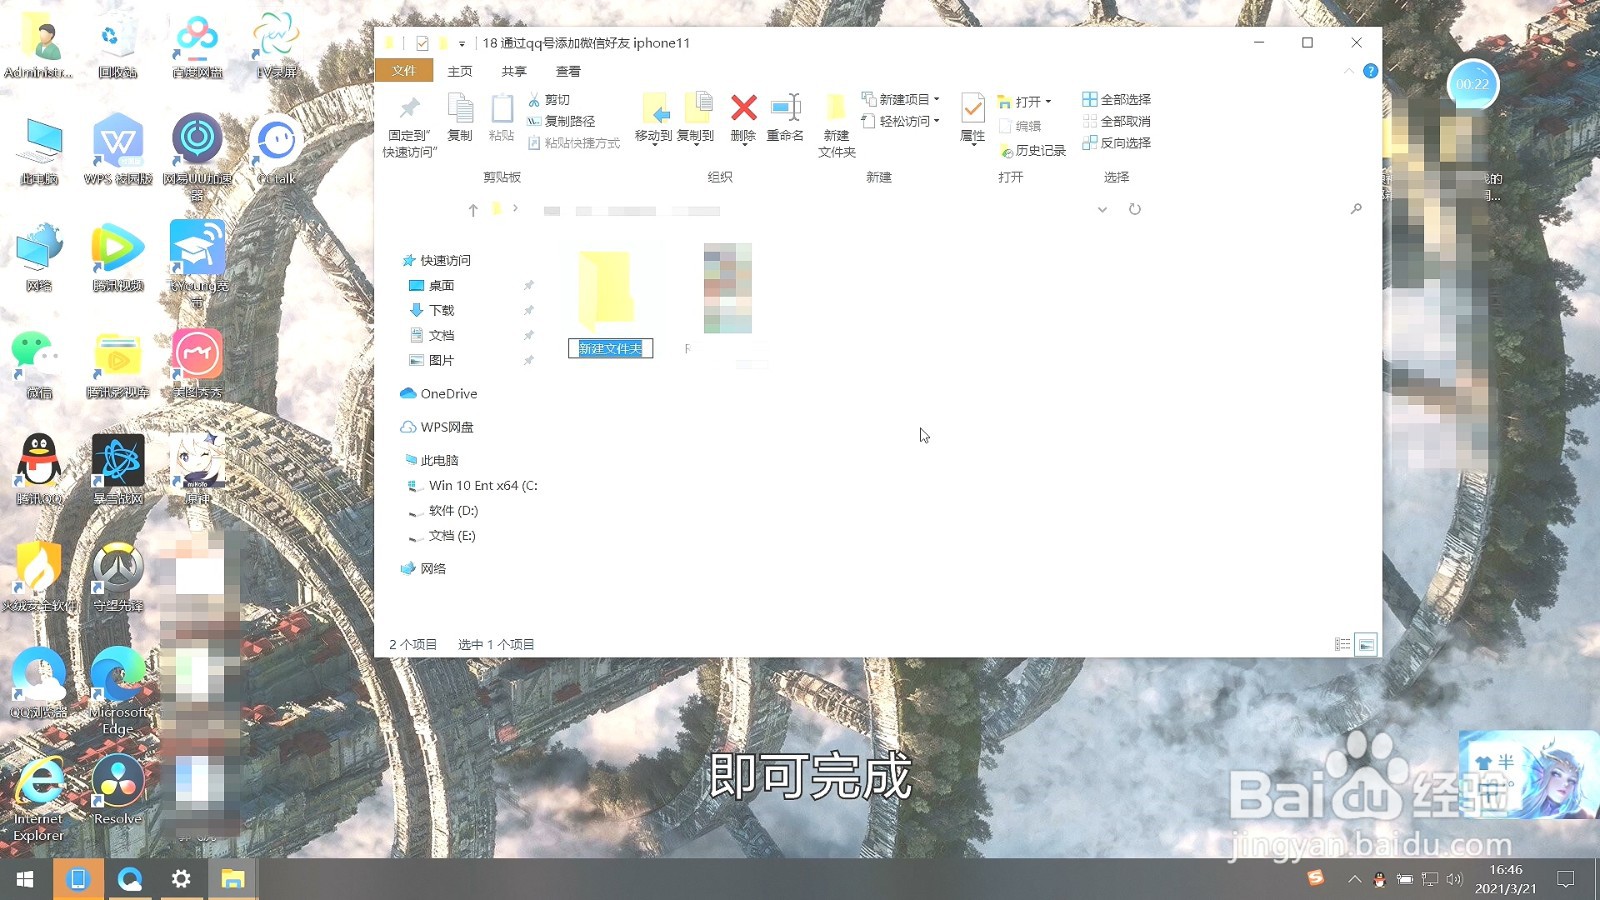Select Pictures (图片) in navigation pane
Viewport: 1600px width, 900px height.
(432, 360)
